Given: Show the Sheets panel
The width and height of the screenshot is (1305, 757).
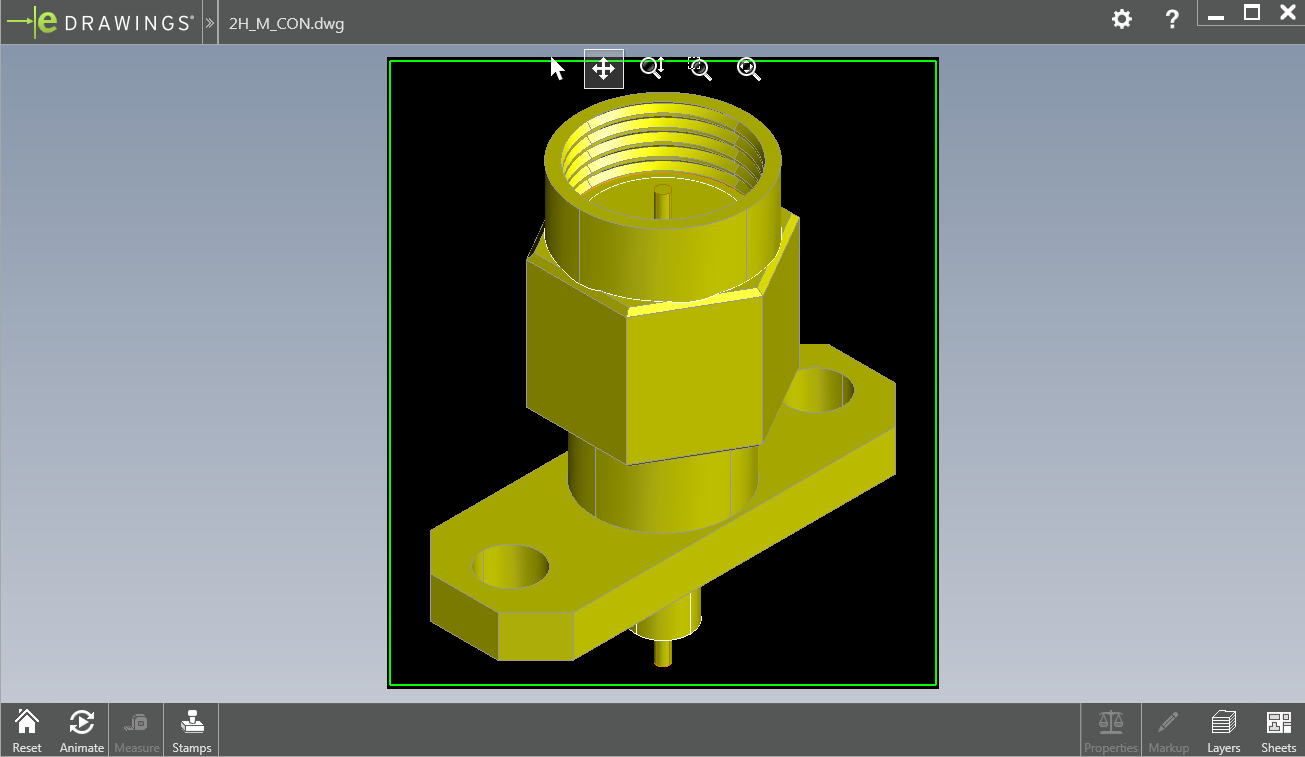Looking at the screenshot, I should [x=1278, y=730].
